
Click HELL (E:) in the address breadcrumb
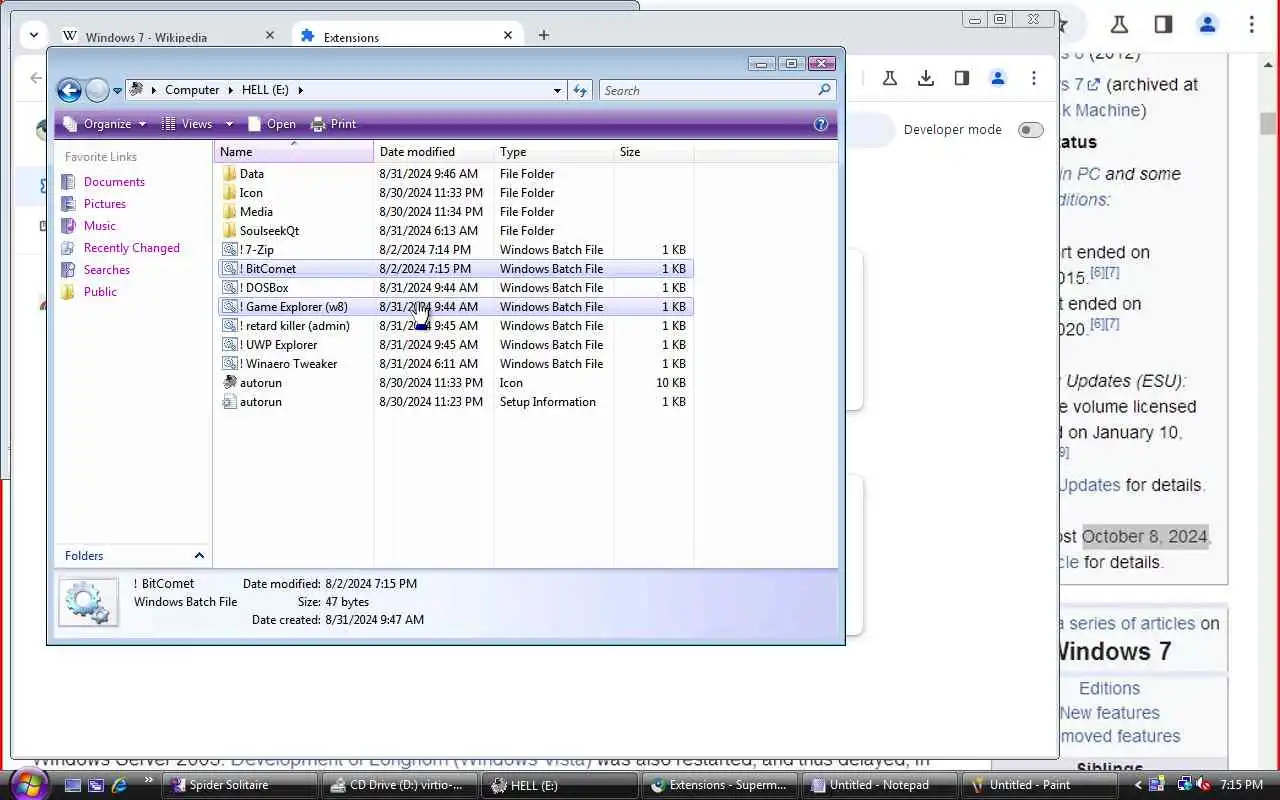point(265,90)
